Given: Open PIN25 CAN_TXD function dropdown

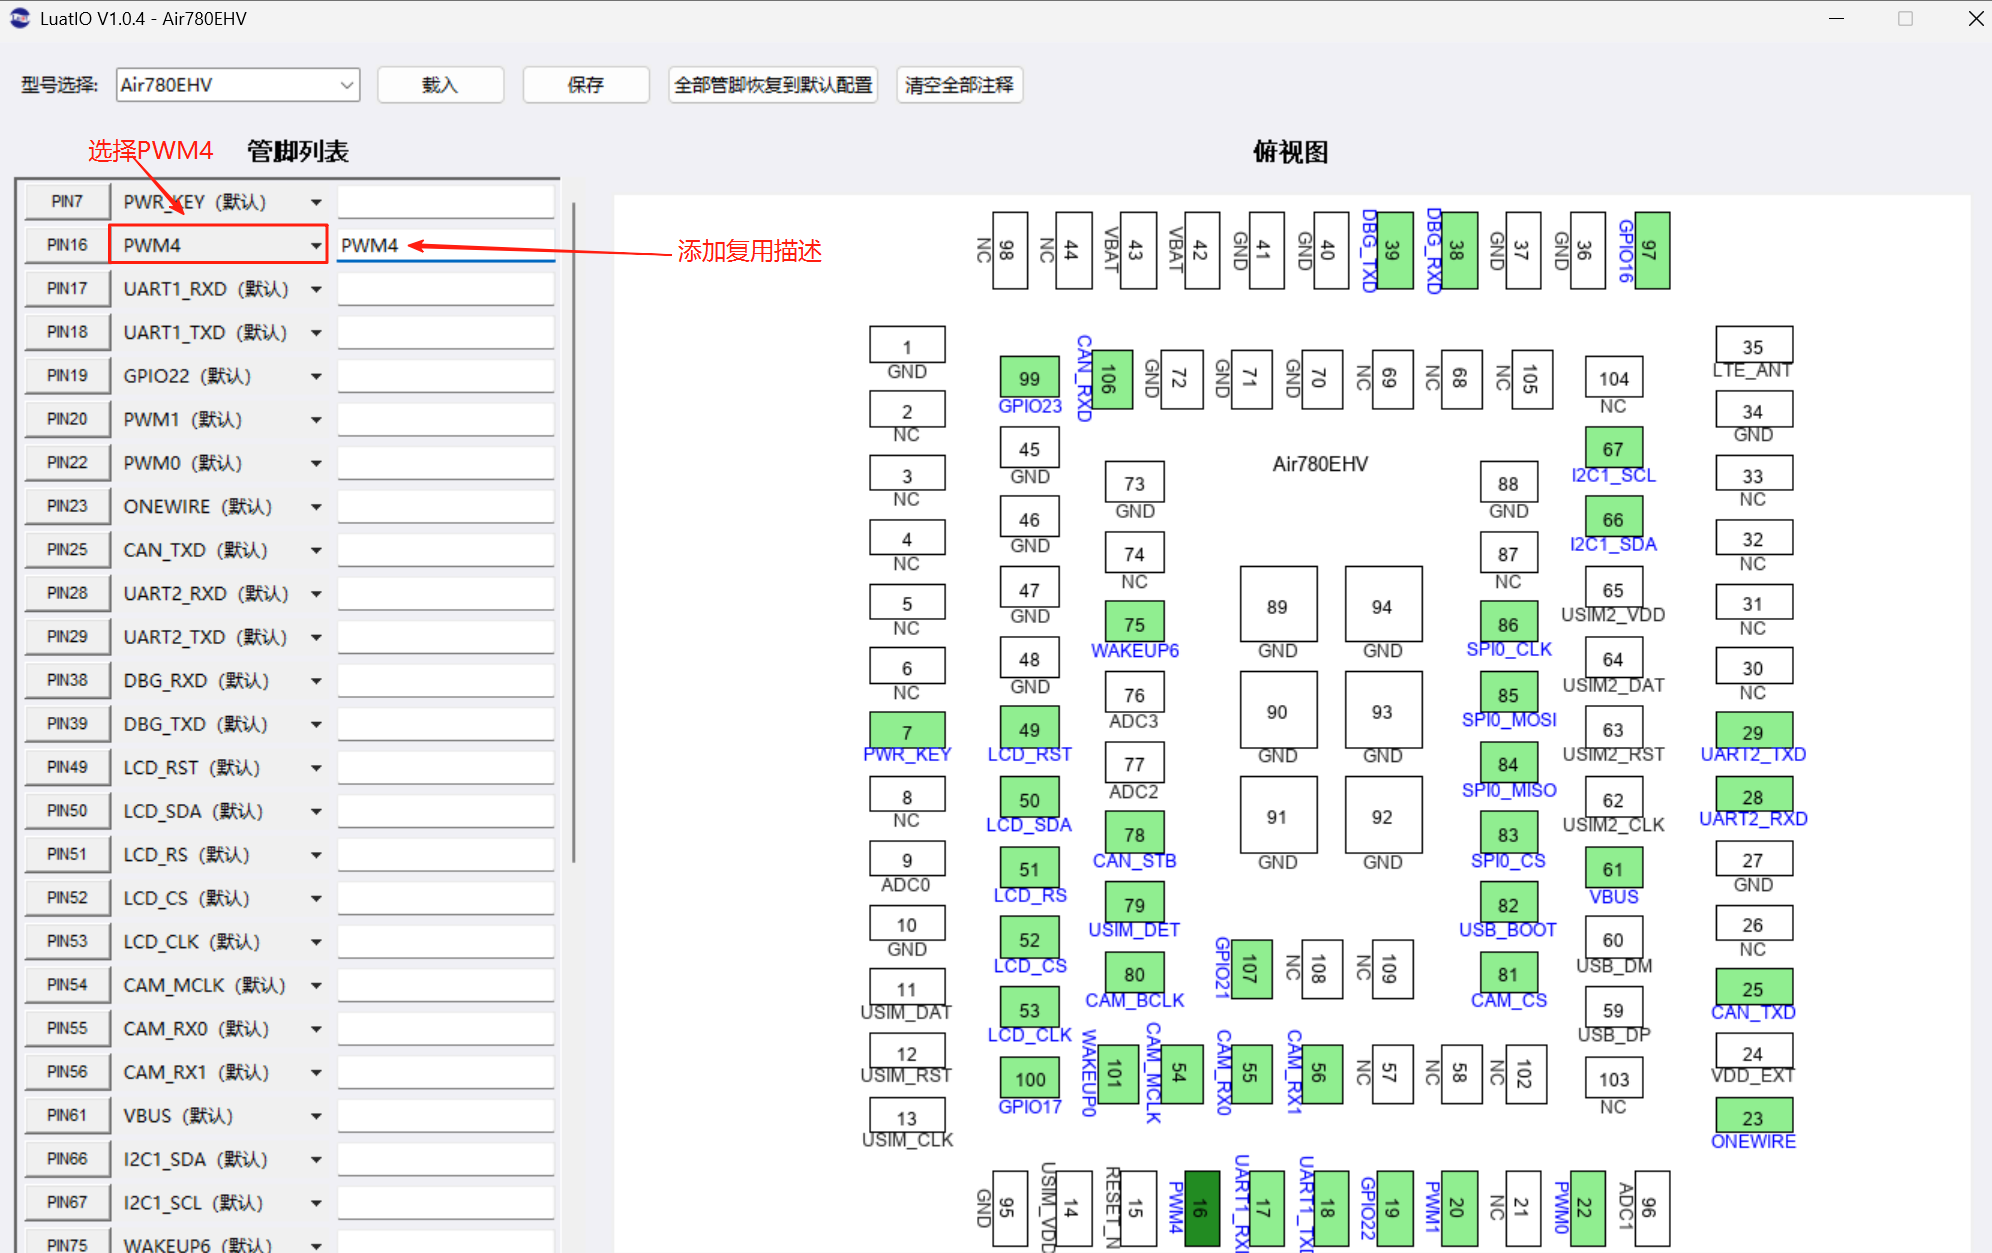Looking at the screenshot, I should click(218, 550).
